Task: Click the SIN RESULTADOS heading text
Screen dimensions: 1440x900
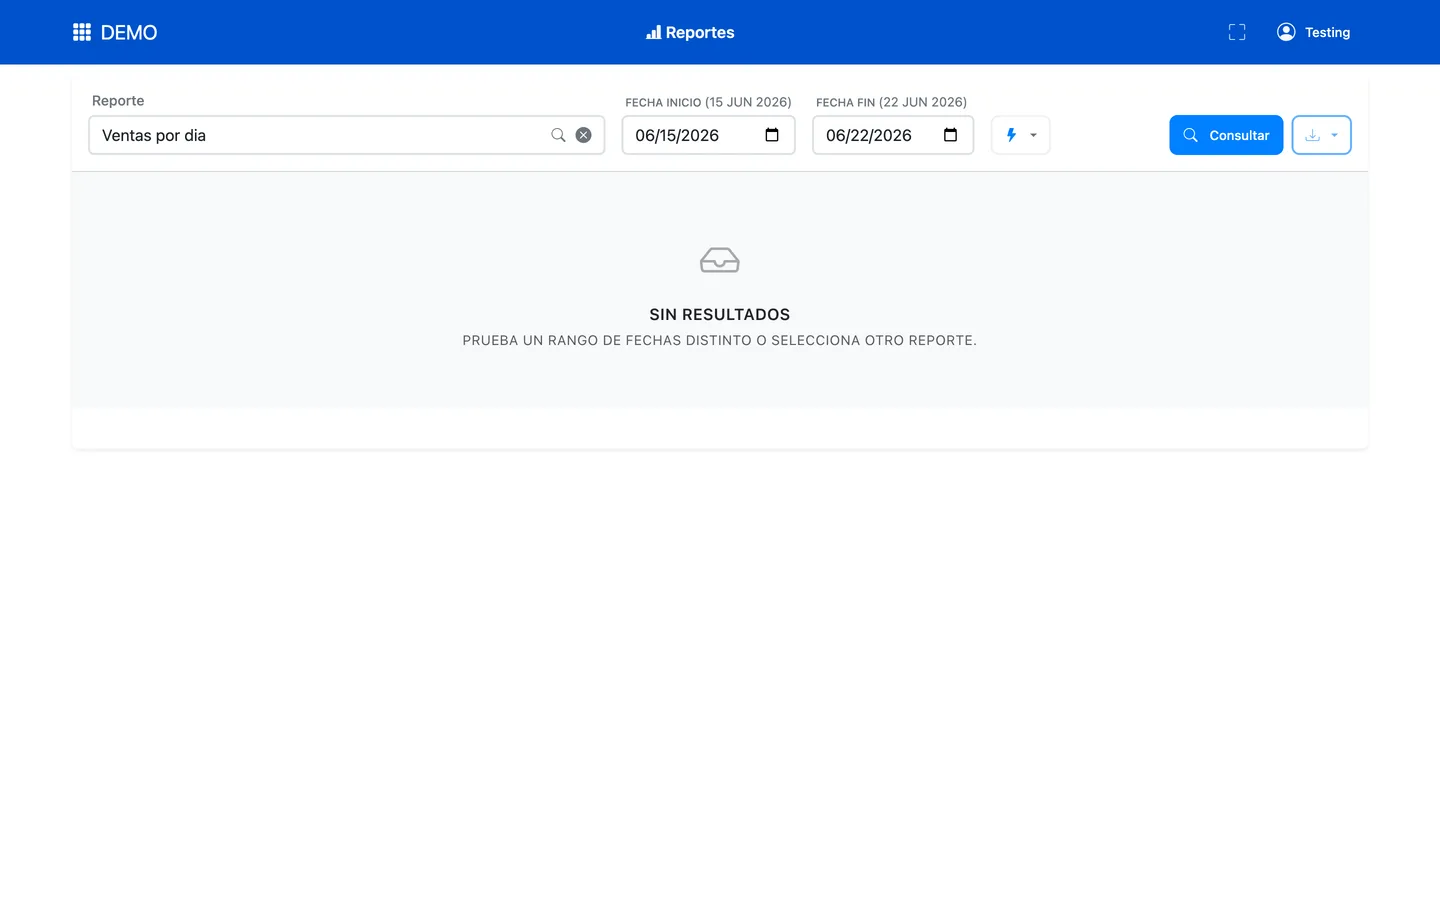Action: [720, 314]
